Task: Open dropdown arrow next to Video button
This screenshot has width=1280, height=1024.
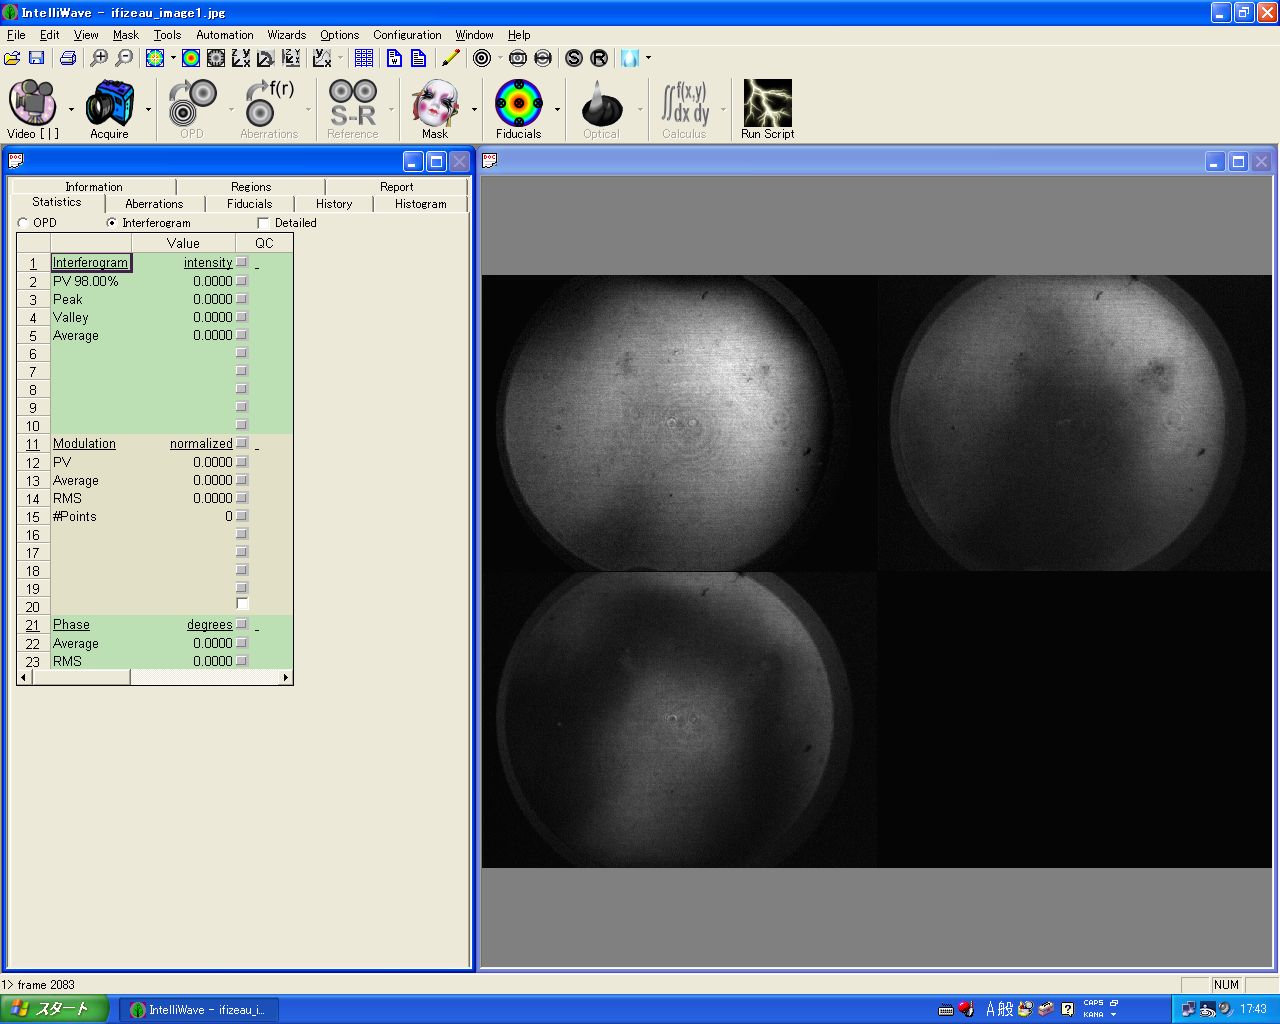Action: (x=71, y=109)
